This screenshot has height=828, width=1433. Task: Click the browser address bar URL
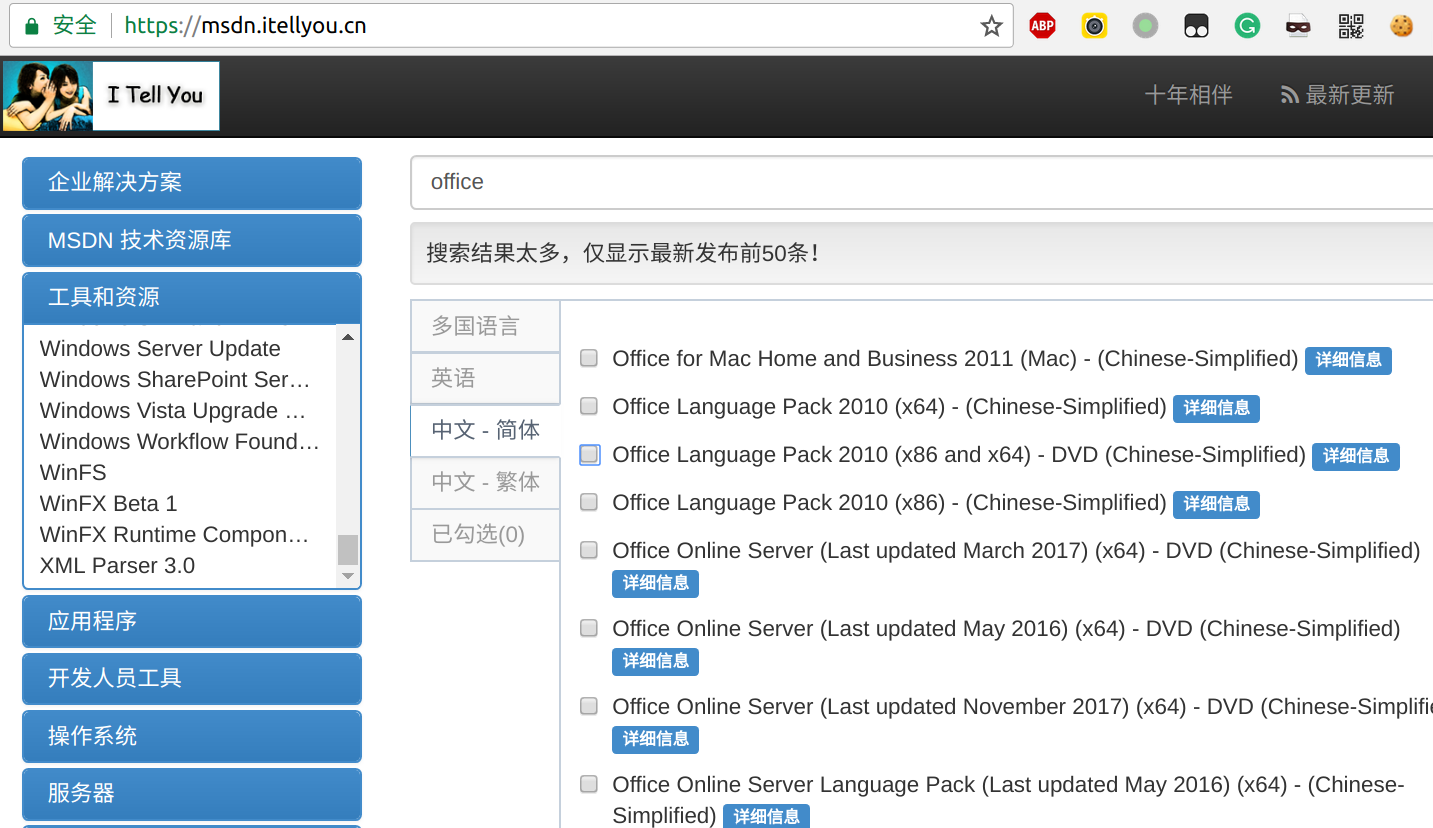coord(245,26)
